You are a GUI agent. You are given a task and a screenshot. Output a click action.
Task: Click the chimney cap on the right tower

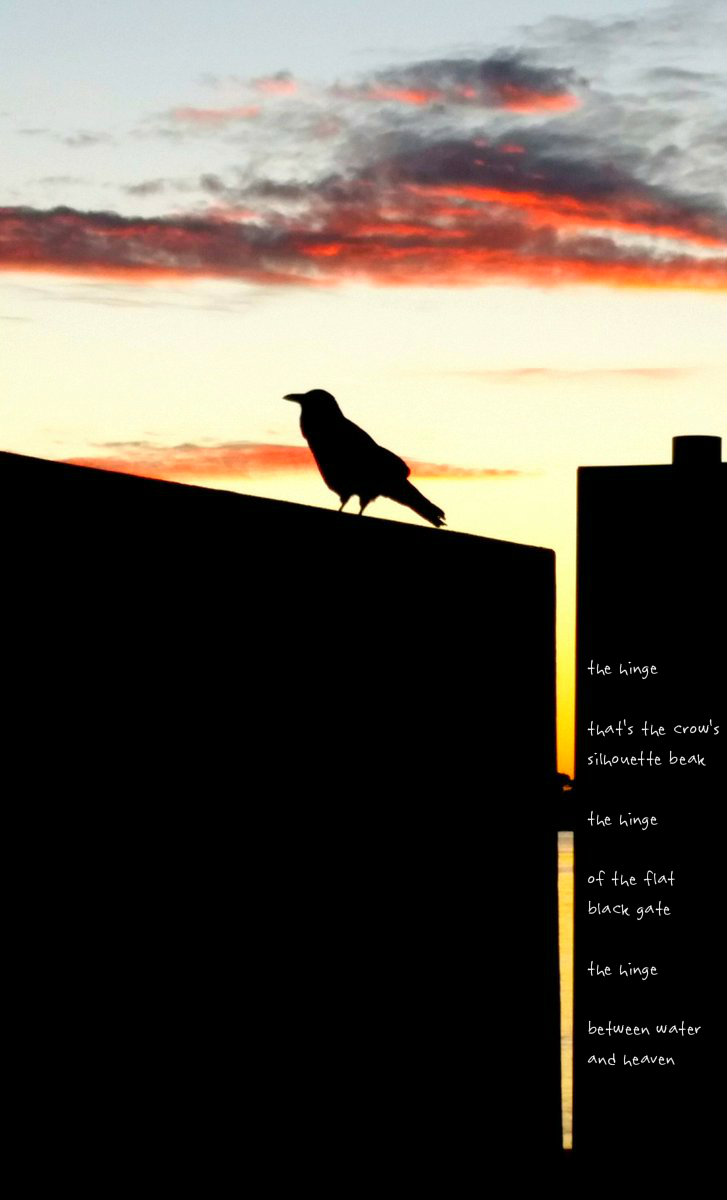(x=696, y=449)
